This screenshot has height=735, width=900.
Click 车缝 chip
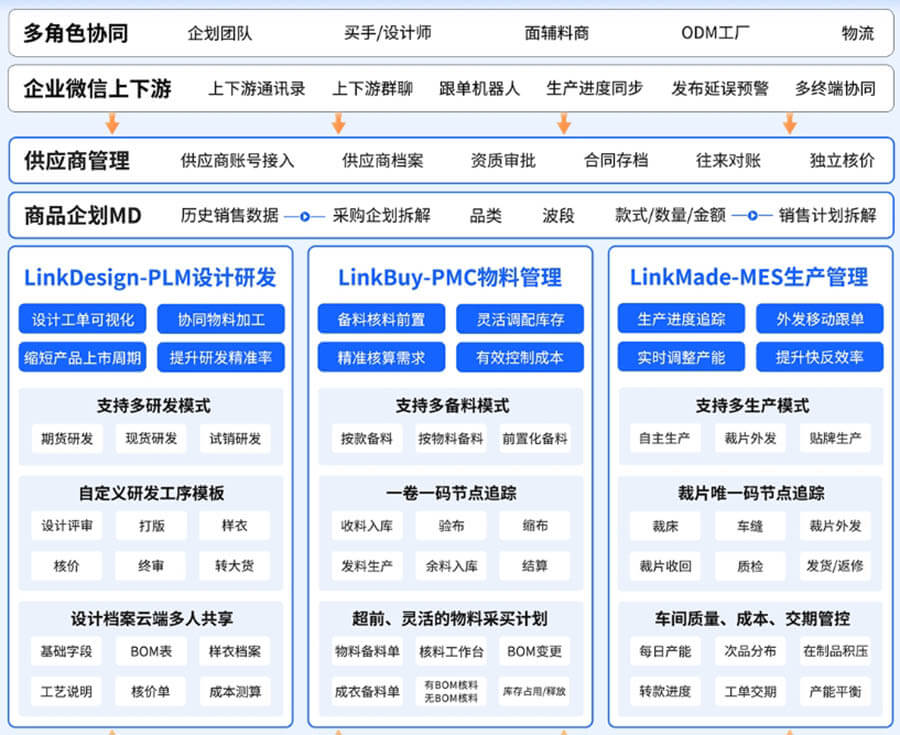(x=750, y=526)
